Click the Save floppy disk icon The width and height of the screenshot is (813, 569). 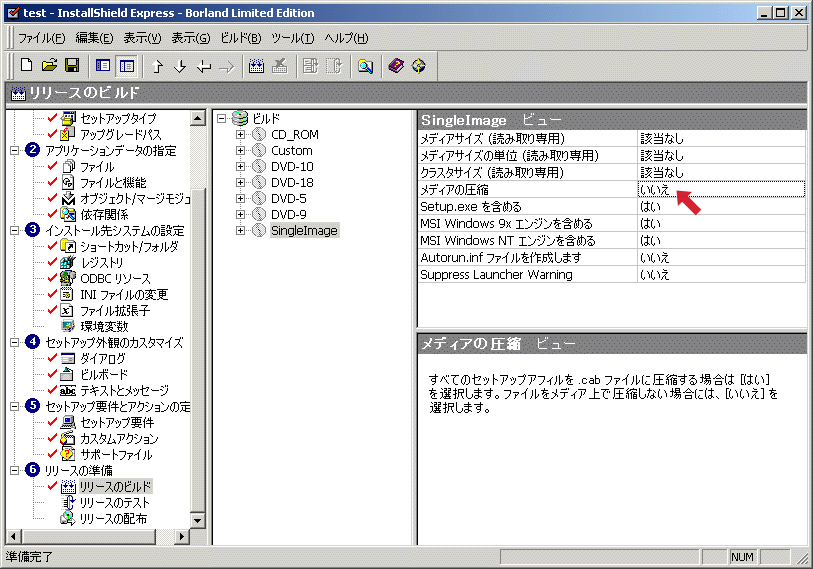[72, 66]
